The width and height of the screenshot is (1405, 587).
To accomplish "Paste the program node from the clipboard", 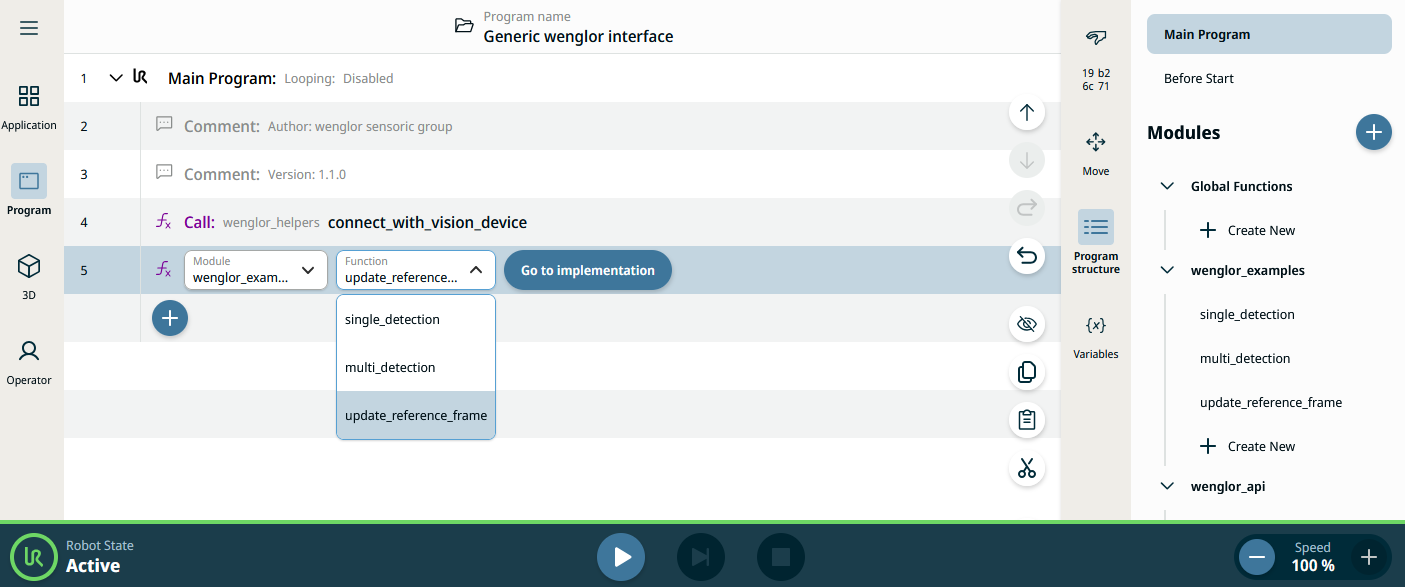I will pyautogui.click(x=1027, y=420).
